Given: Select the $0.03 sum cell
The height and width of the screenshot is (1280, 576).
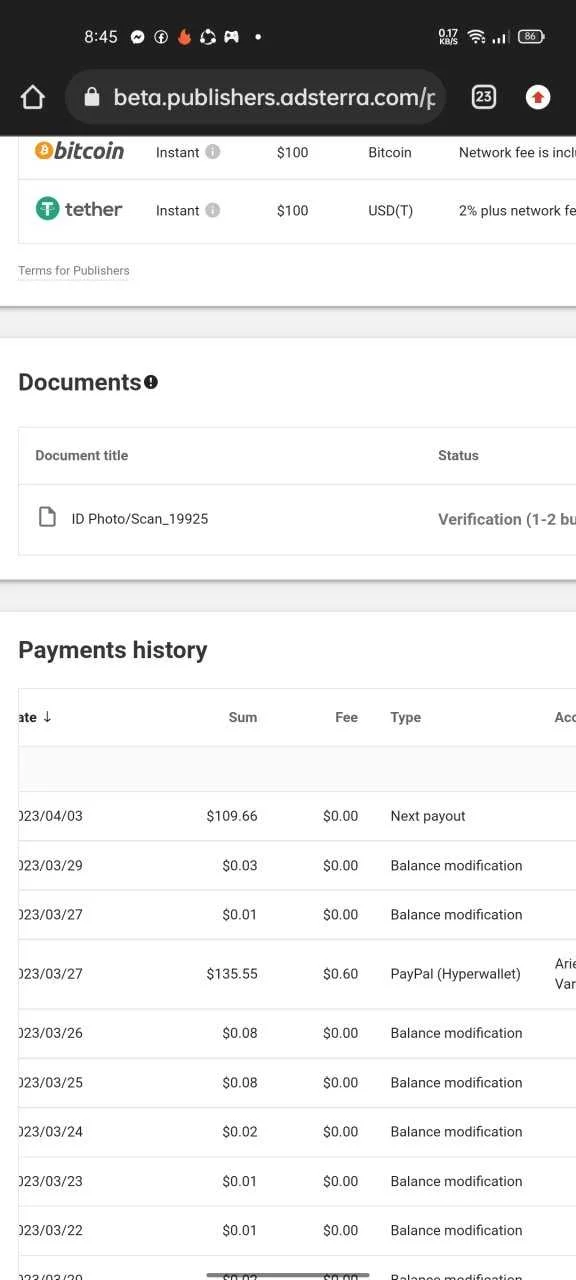Looking at the screenshot, I should [x=240, y=866].
